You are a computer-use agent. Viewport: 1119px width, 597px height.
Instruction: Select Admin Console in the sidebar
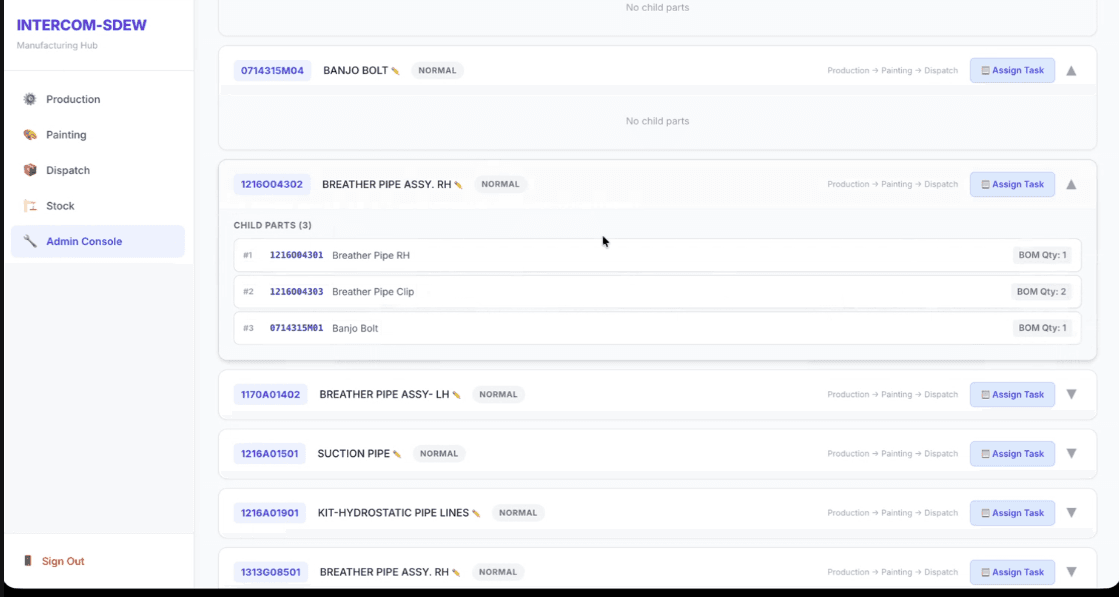point(98,242)
